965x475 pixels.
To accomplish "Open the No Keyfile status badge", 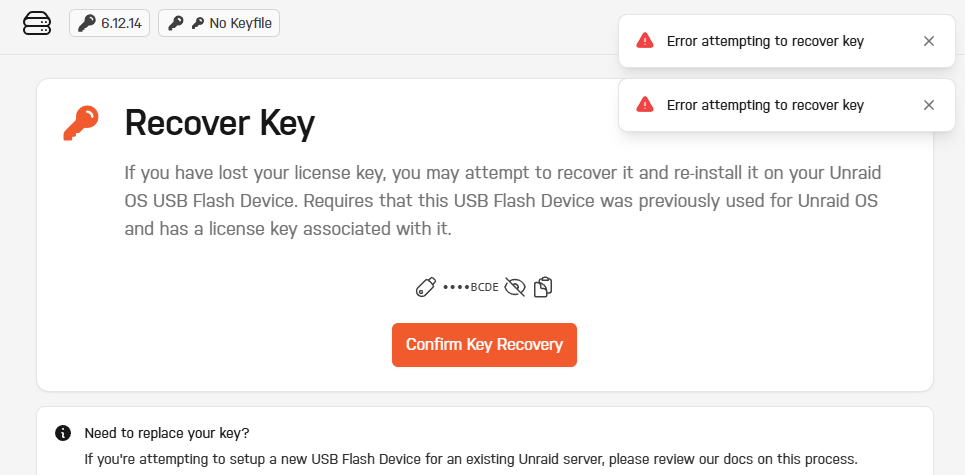I will (219, 23).
